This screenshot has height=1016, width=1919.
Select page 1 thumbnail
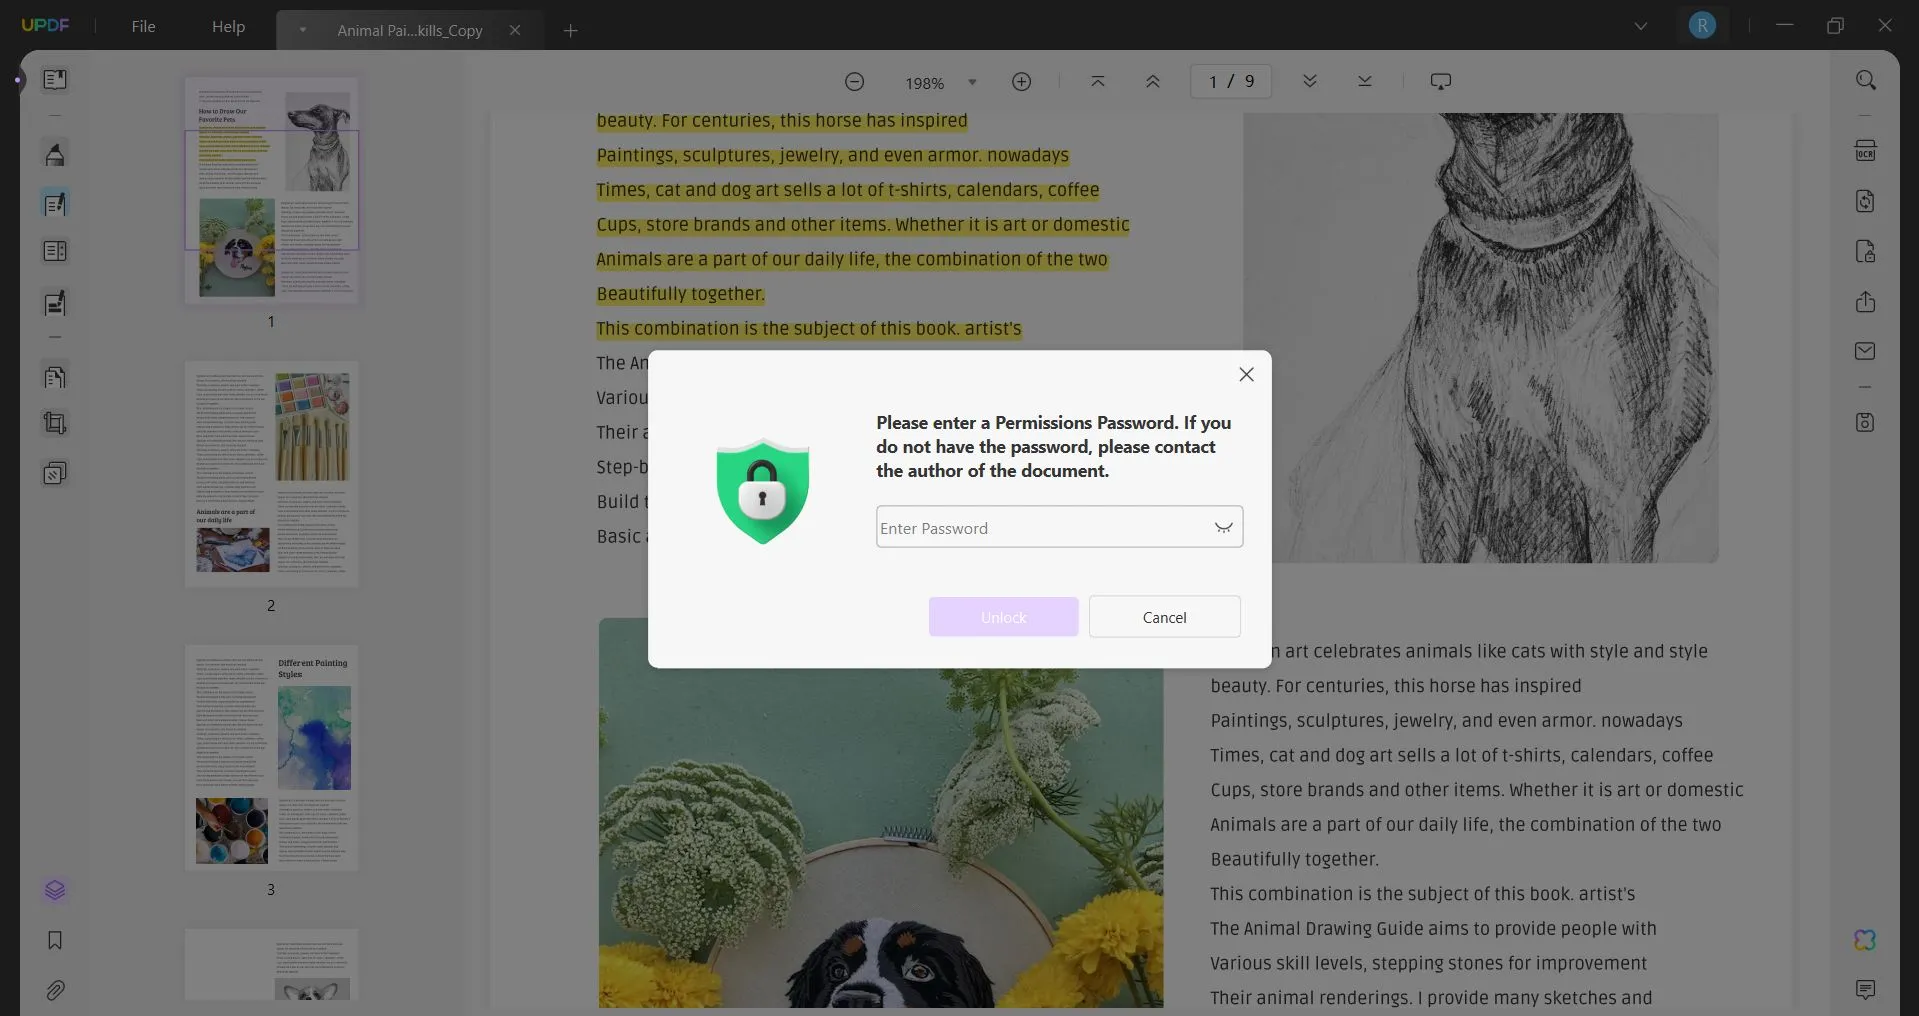click(271, 190)
